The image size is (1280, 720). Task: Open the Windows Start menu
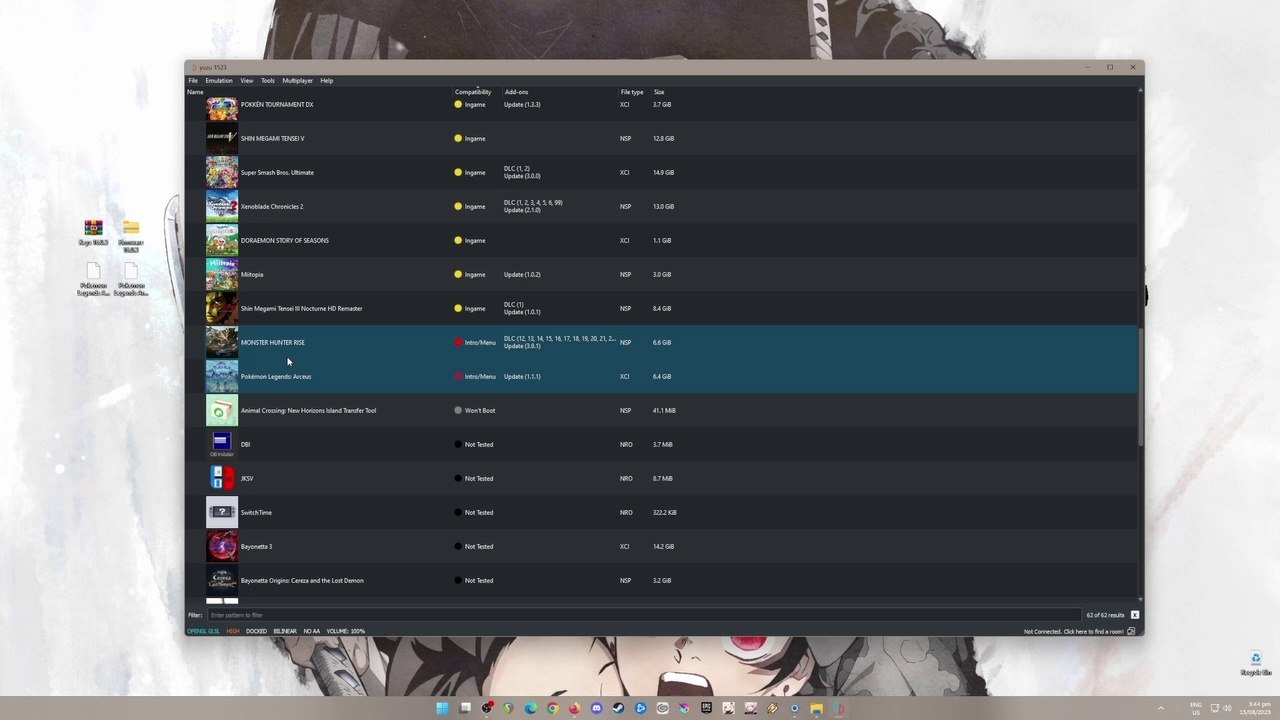coord(442,709)
